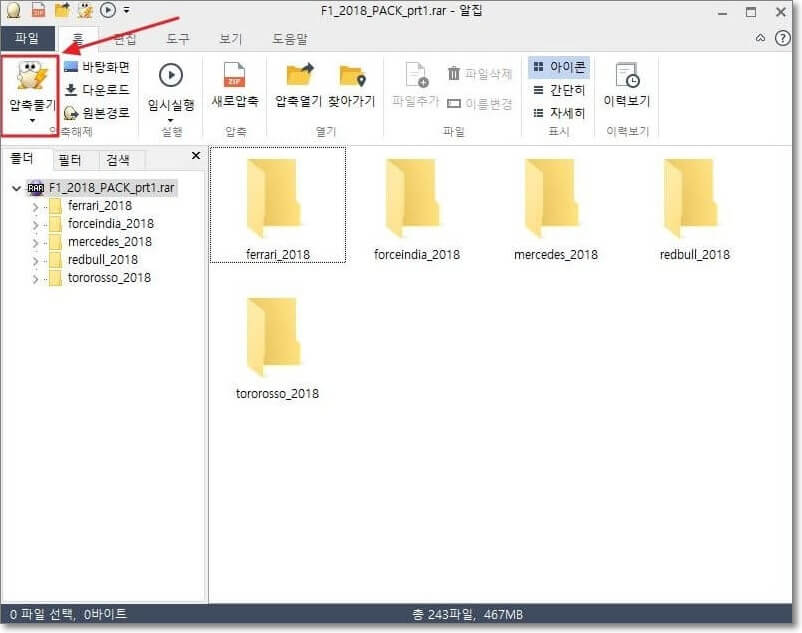Click the quick-access extract icon
Image resolution: width=802 pixels, height=633 pixels.
[x=85, y=10]
